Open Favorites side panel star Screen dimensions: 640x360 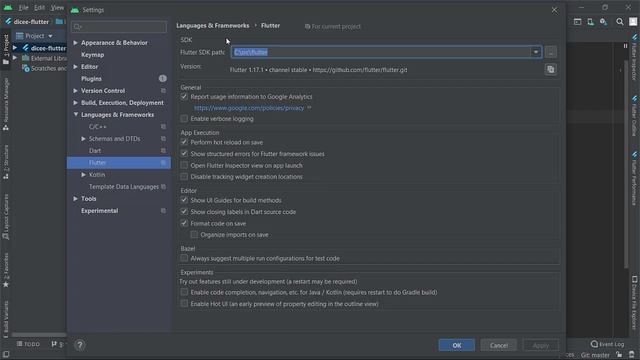tap(6, 270)
